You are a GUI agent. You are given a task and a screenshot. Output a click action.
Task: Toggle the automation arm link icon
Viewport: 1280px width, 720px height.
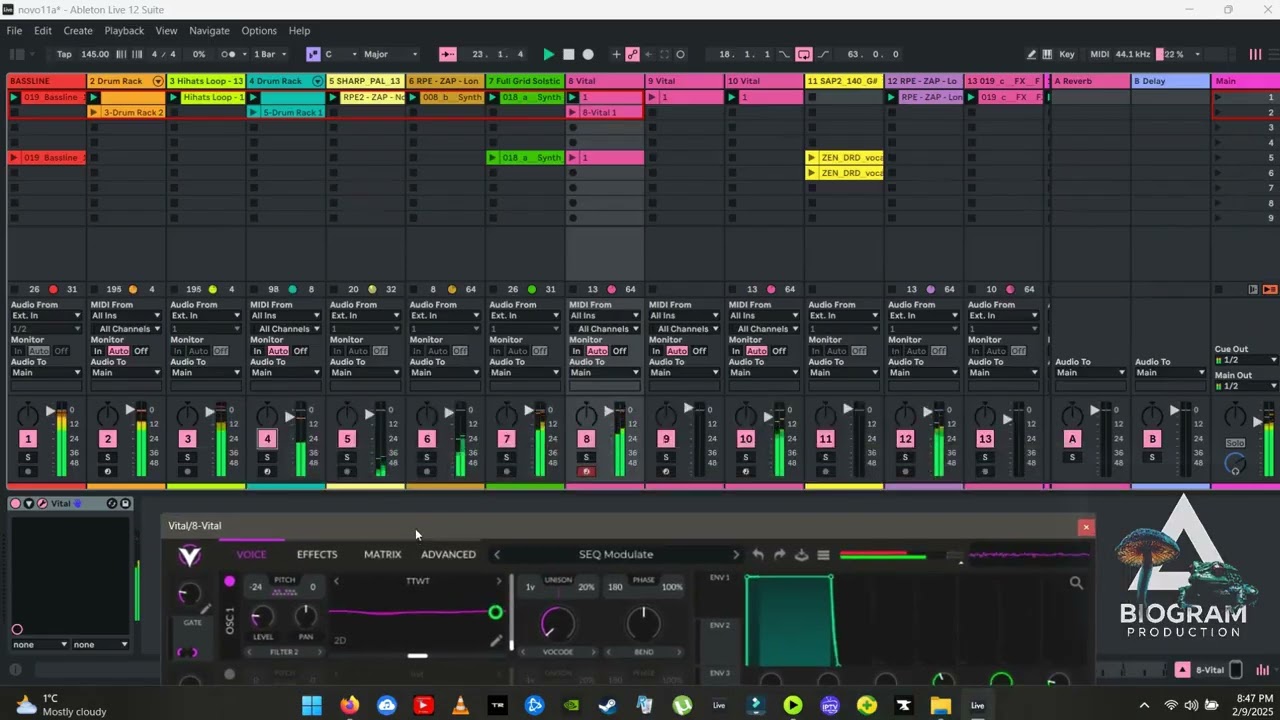[632, 54]
